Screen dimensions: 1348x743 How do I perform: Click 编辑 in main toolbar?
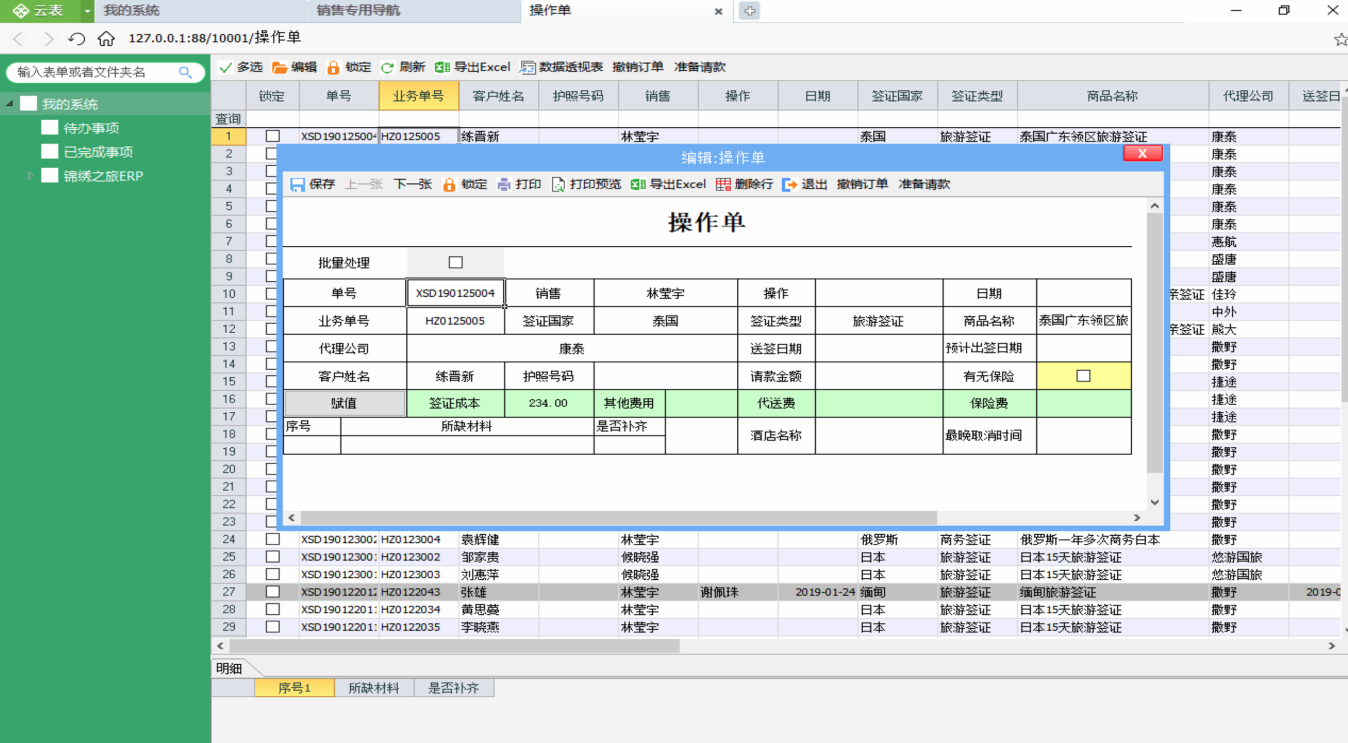295,67
